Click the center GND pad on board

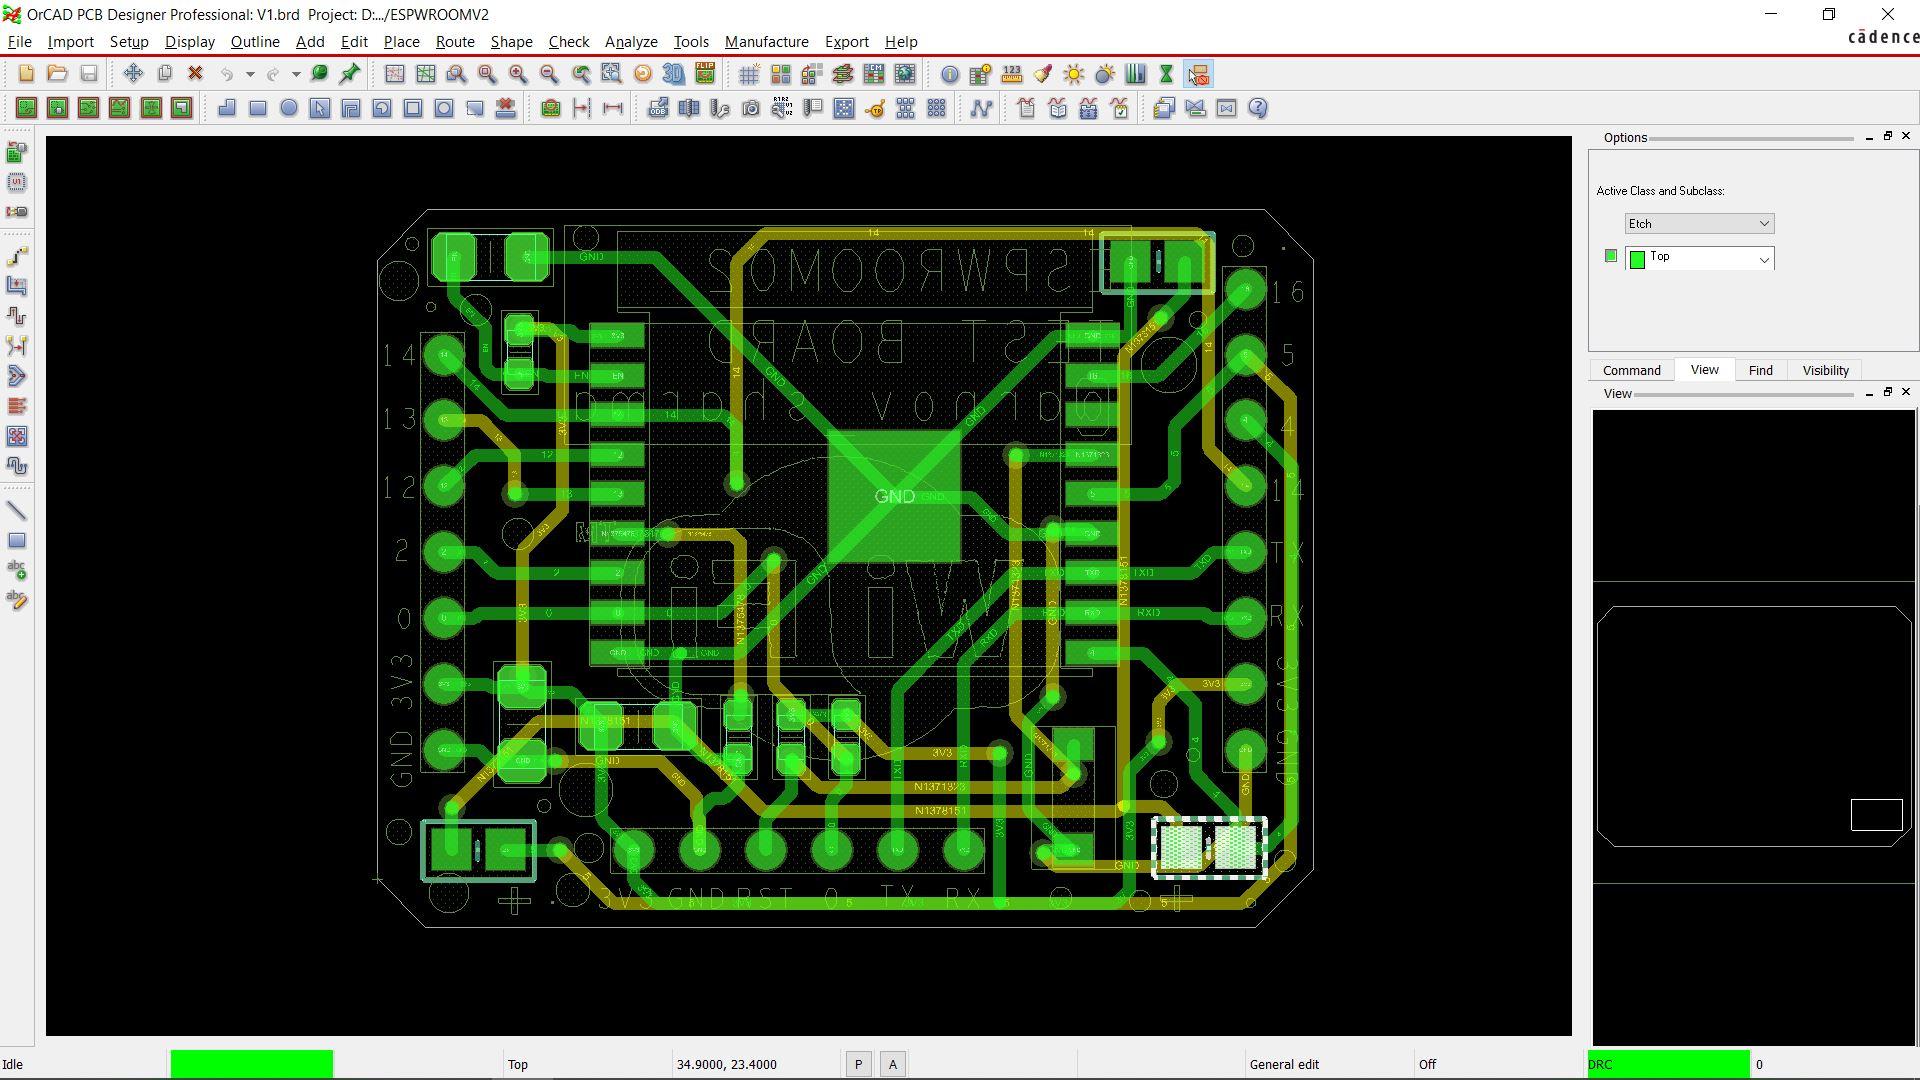click(x=894, y=496)
